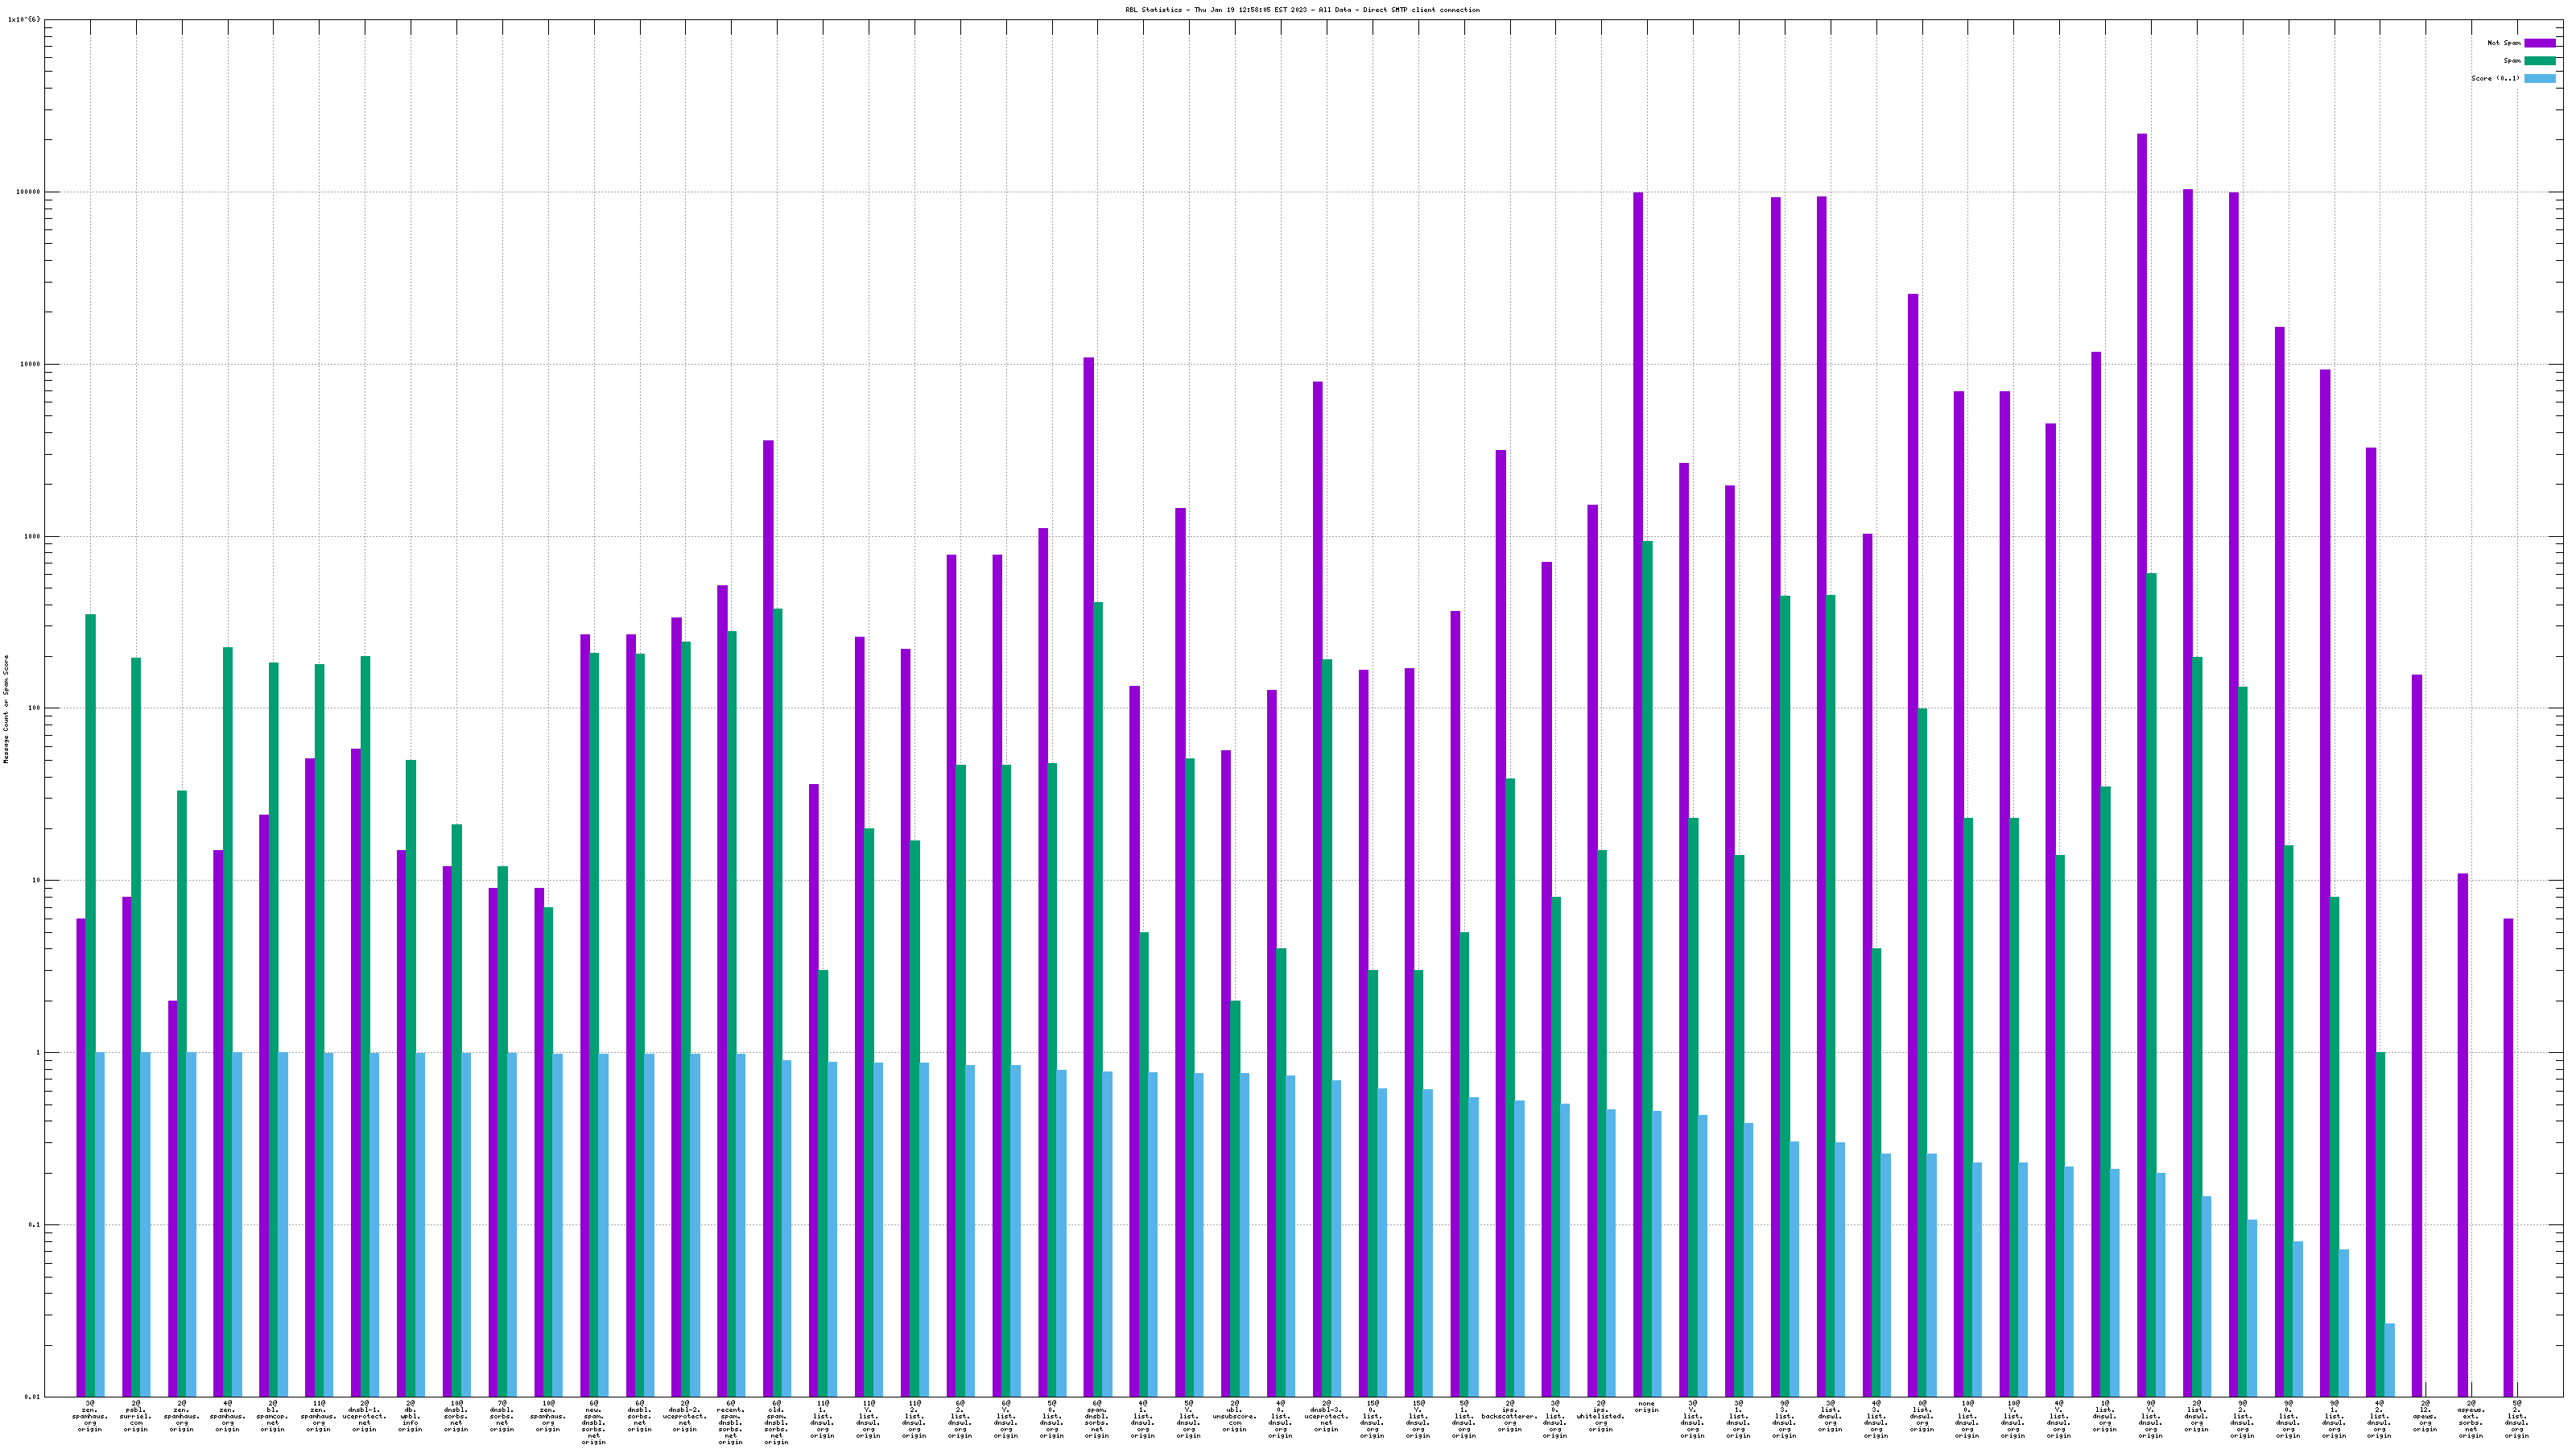
Task: Click the 0.1 y-axis tick label
Action: tap(32, 1225)
